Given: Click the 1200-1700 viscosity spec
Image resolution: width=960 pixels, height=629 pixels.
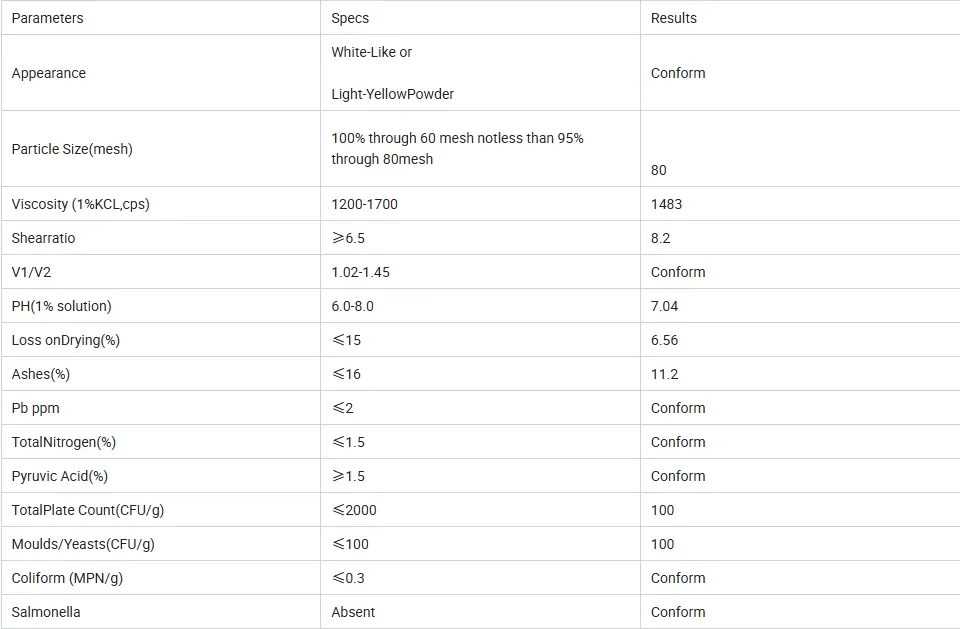Looking at the screenshot, I should [364, 204].
